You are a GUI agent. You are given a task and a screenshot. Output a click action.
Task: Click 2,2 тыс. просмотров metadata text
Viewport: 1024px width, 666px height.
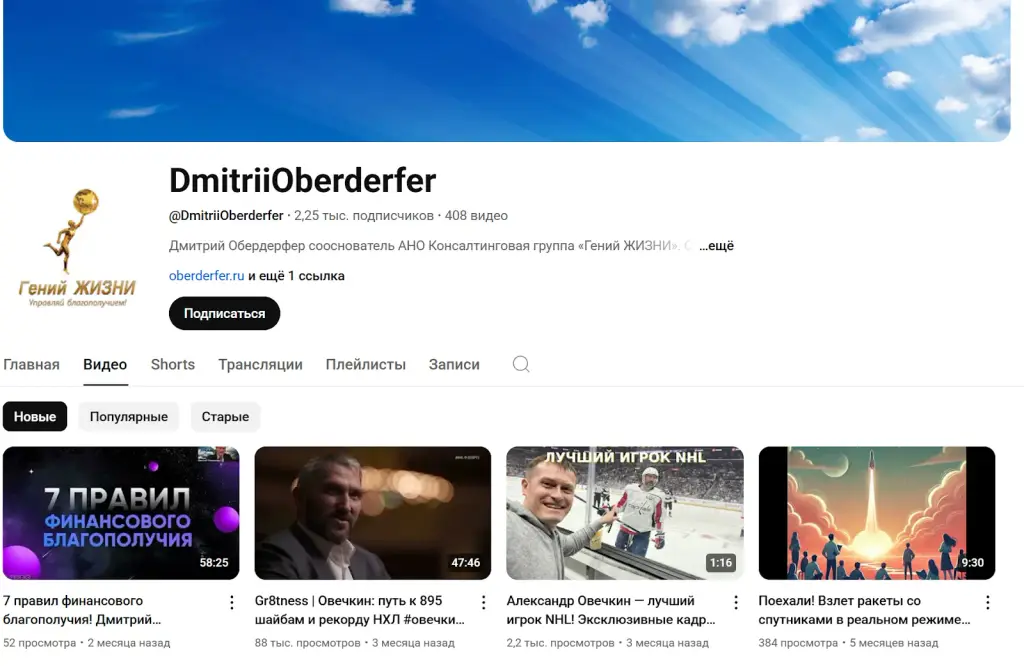pyautogui.click(x=560, y=642)
